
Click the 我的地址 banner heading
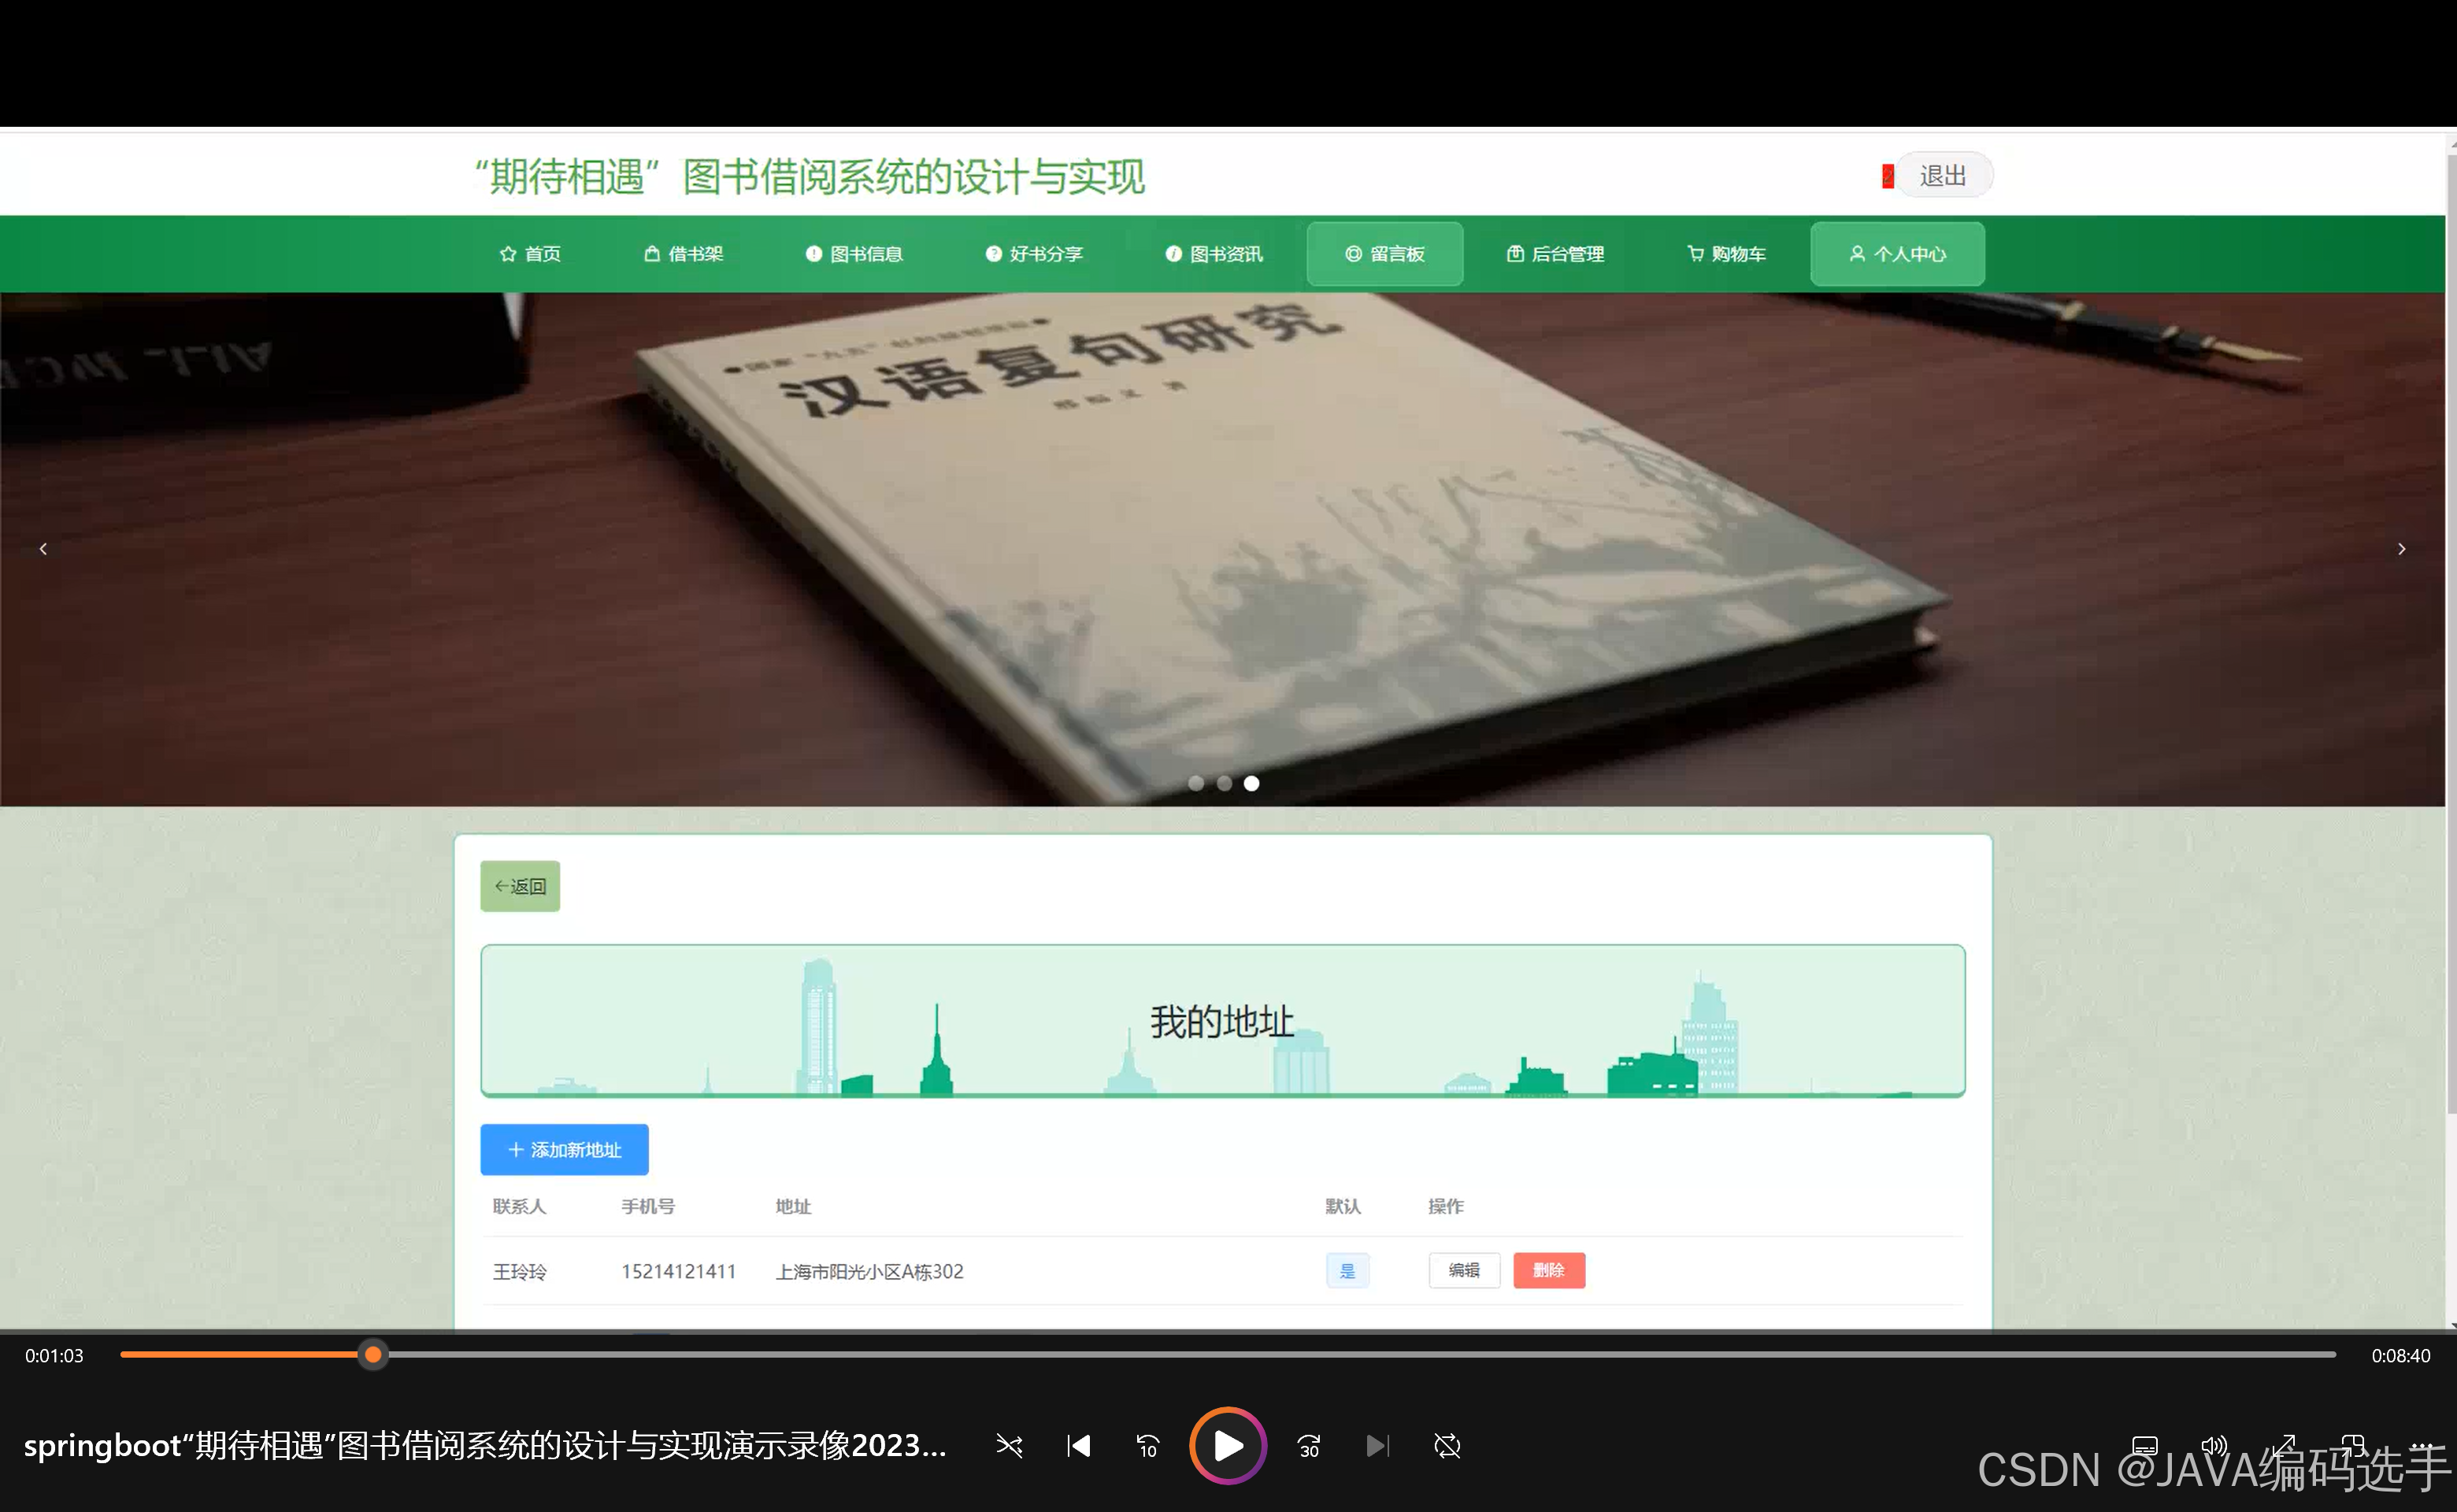[x=1222, y=1022]
